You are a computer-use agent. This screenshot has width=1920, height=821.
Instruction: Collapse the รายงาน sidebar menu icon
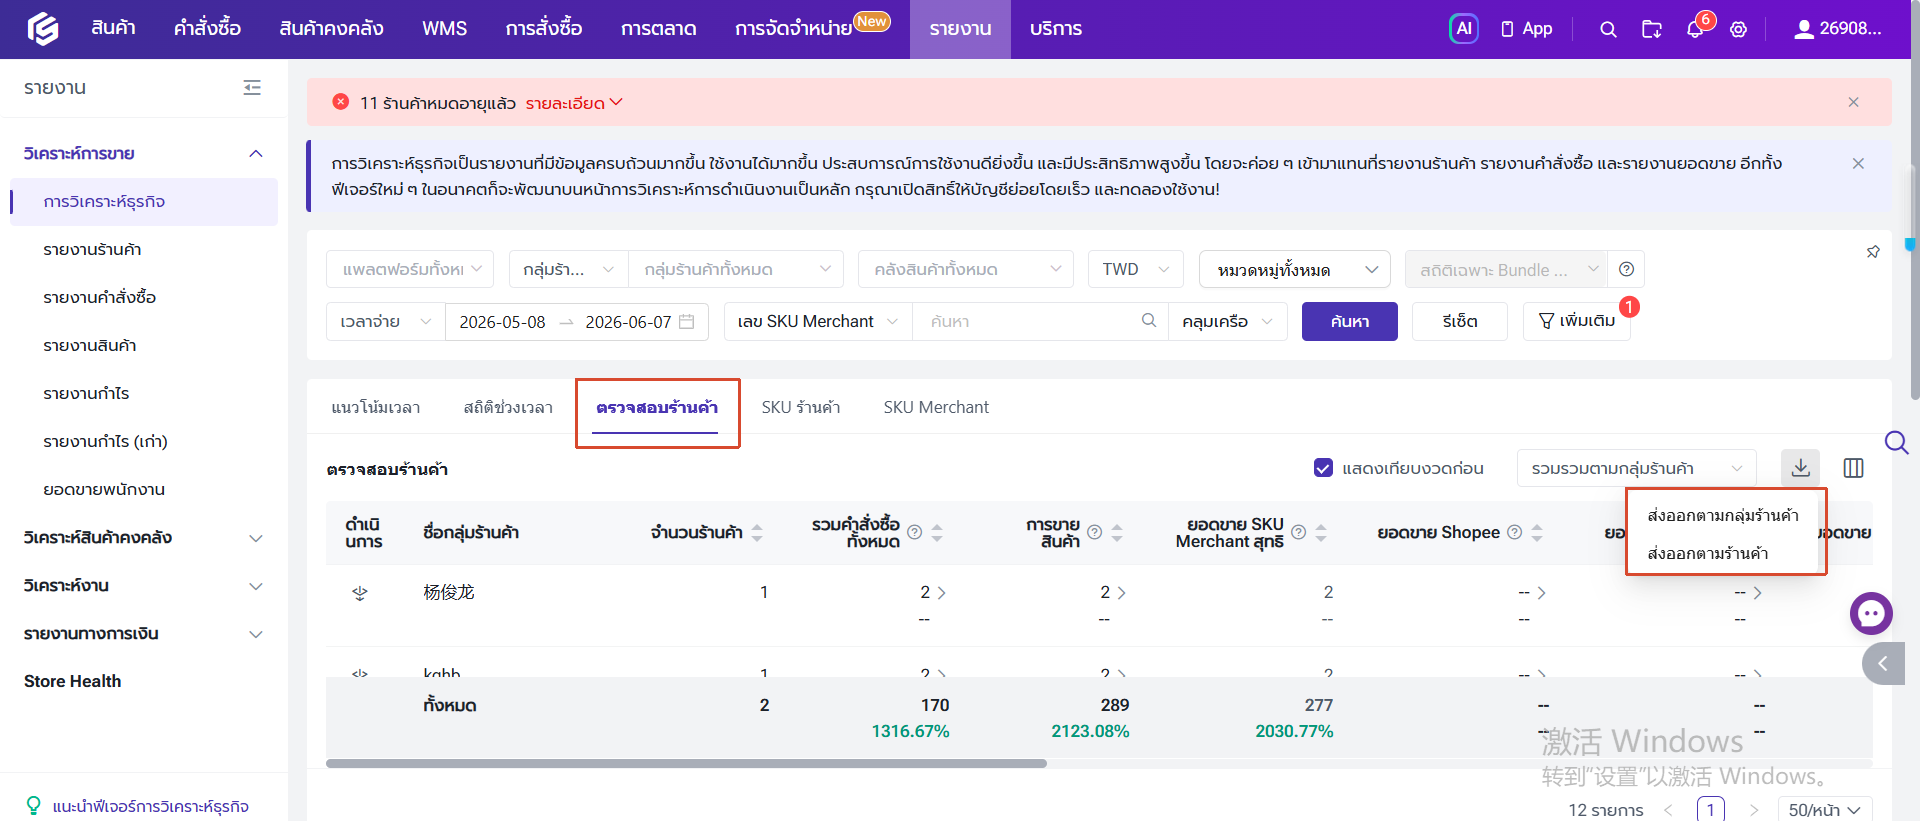click(x=252, y=88)
